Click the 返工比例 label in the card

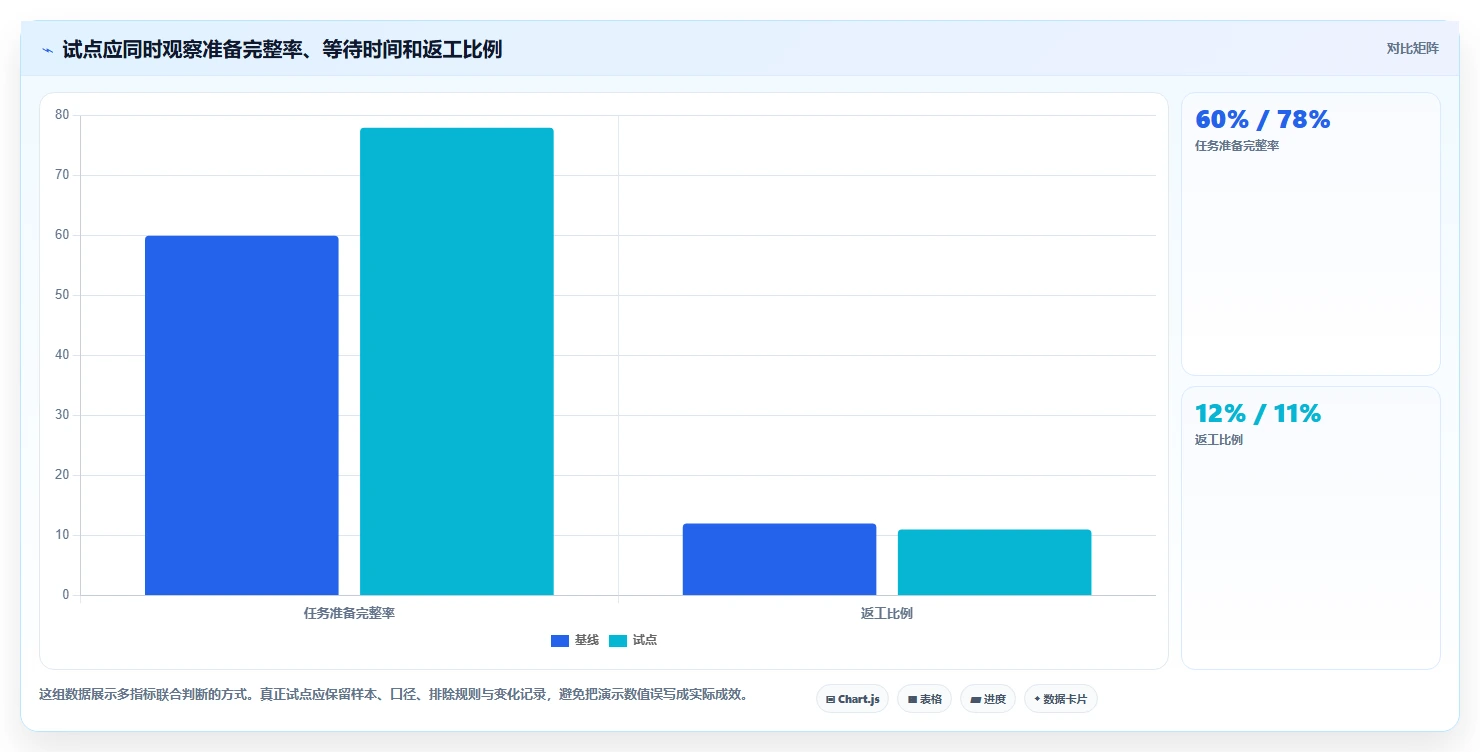tap(1219, 440)
